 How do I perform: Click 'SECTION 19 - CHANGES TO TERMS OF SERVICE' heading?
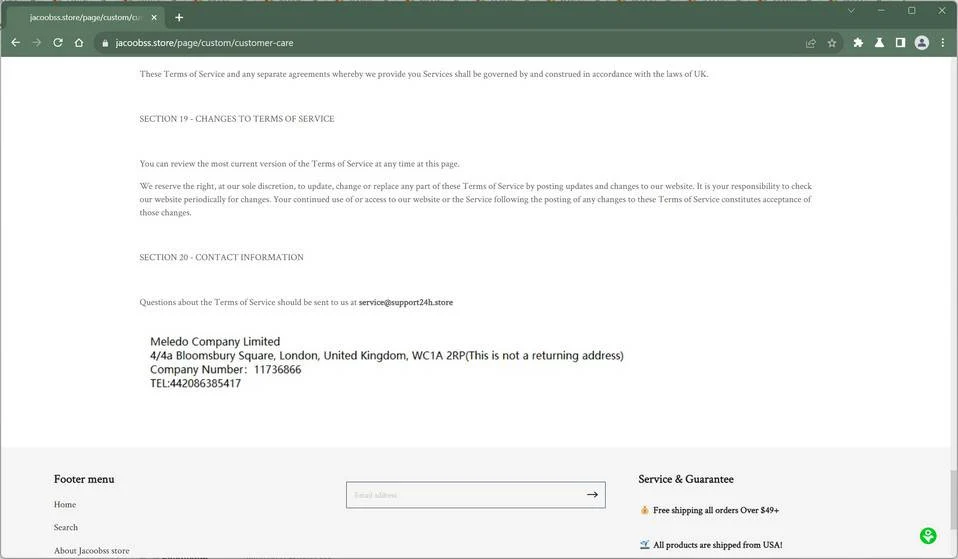(x=236, y=119)
